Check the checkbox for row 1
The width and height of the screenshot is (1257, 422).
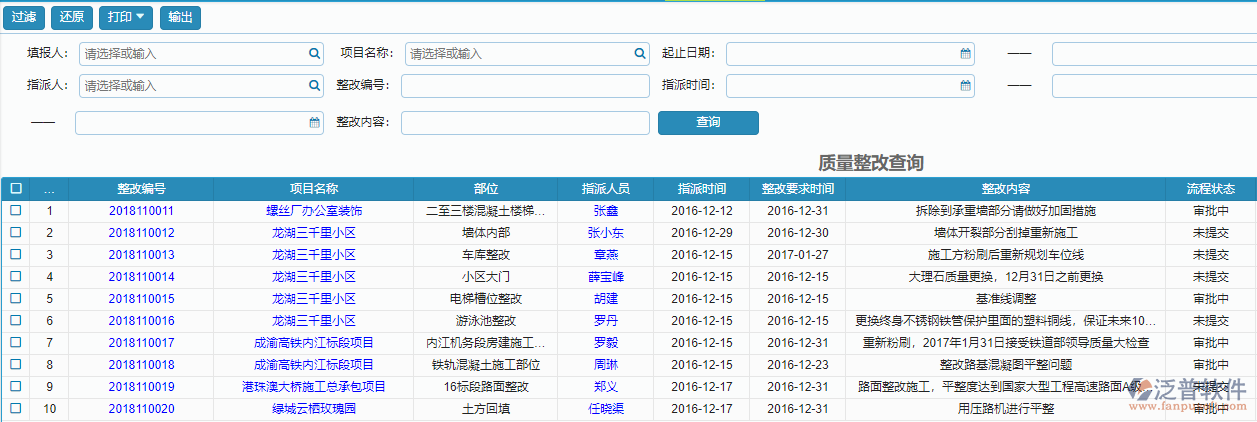15,211
